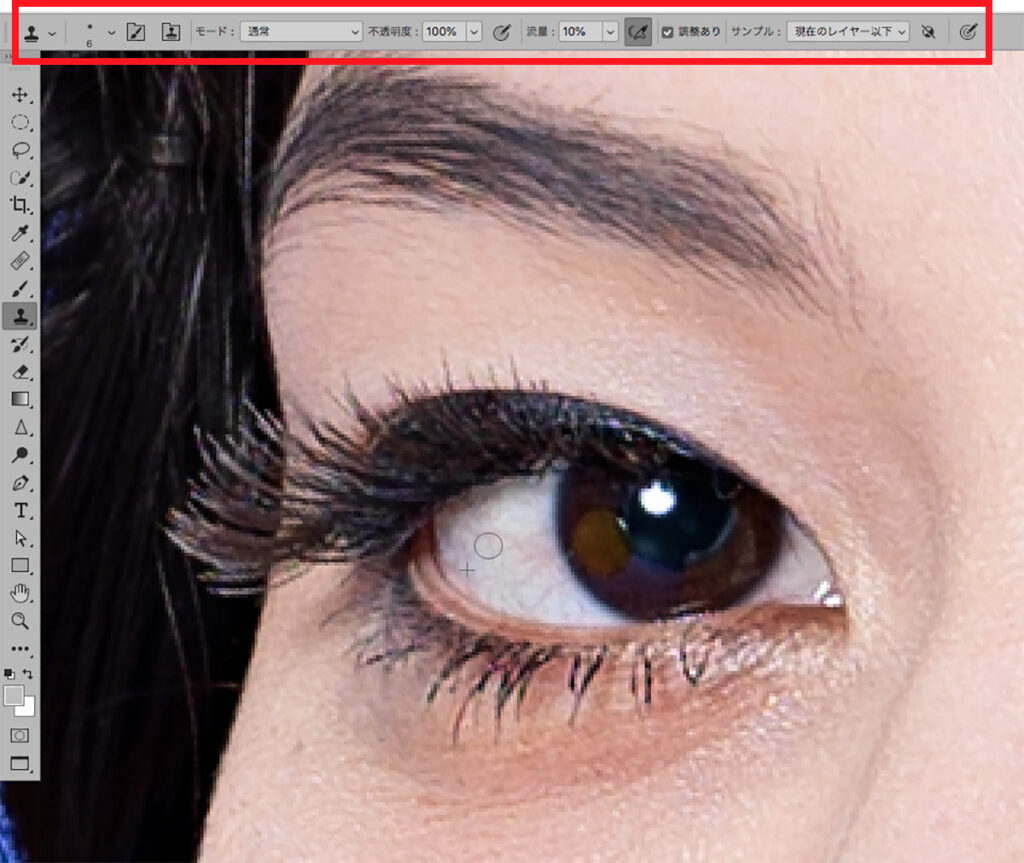Open the Brush Settings panel button
Viewport: 1024px width, 863px height.
(136, 32)
